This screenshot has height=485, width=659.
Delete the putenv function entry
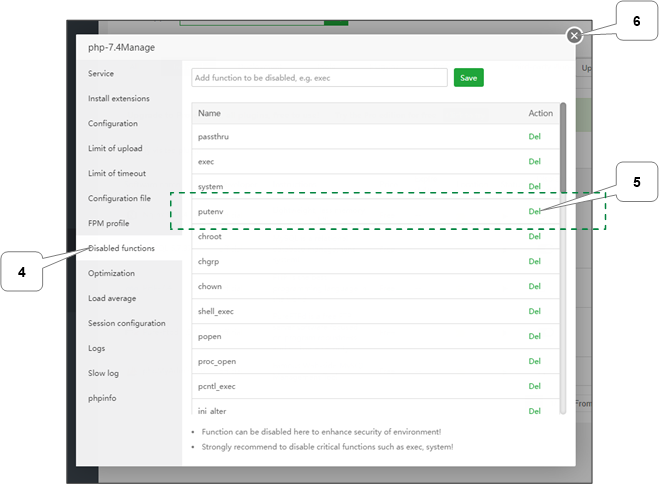(x=534, y=211)
